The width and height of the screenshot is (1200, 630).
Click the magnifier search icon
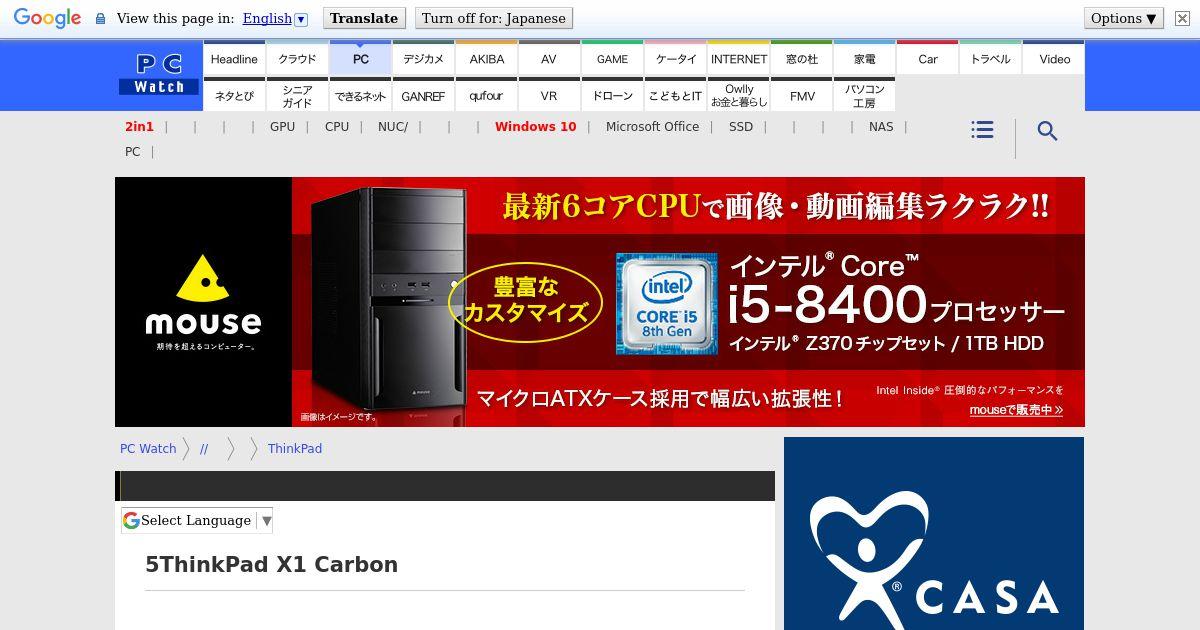pyautogui.click(x=1047, y=131)
